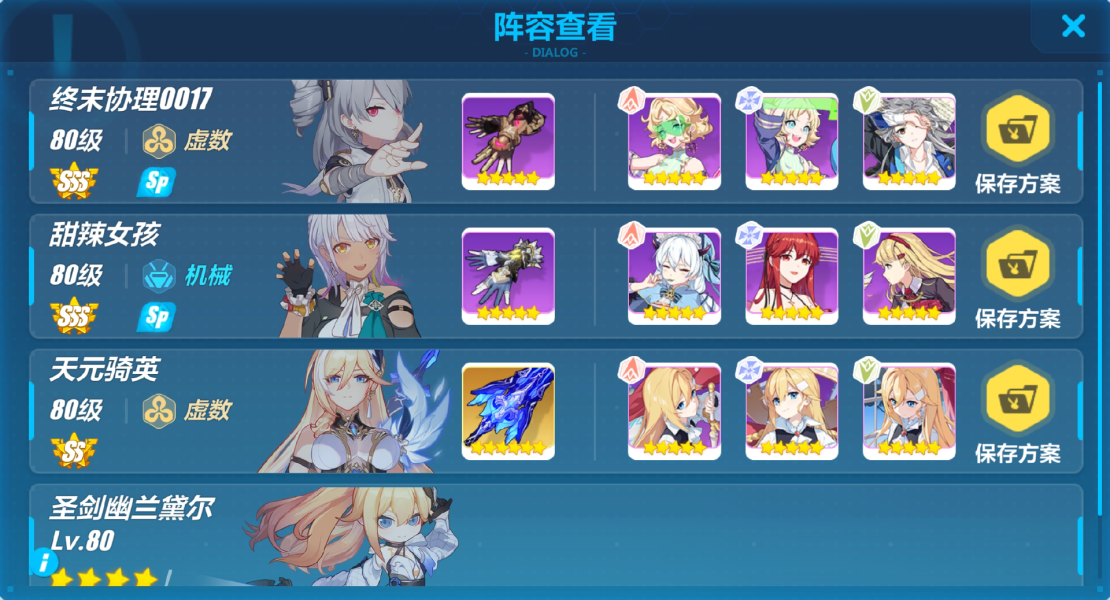Click SP badge on 终末协理0017 row

tap(156, 183)
